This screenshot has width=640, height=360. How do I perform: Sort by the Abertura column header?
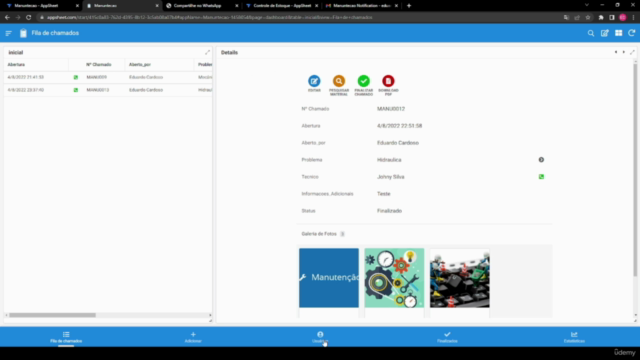(x=16, y=64)
